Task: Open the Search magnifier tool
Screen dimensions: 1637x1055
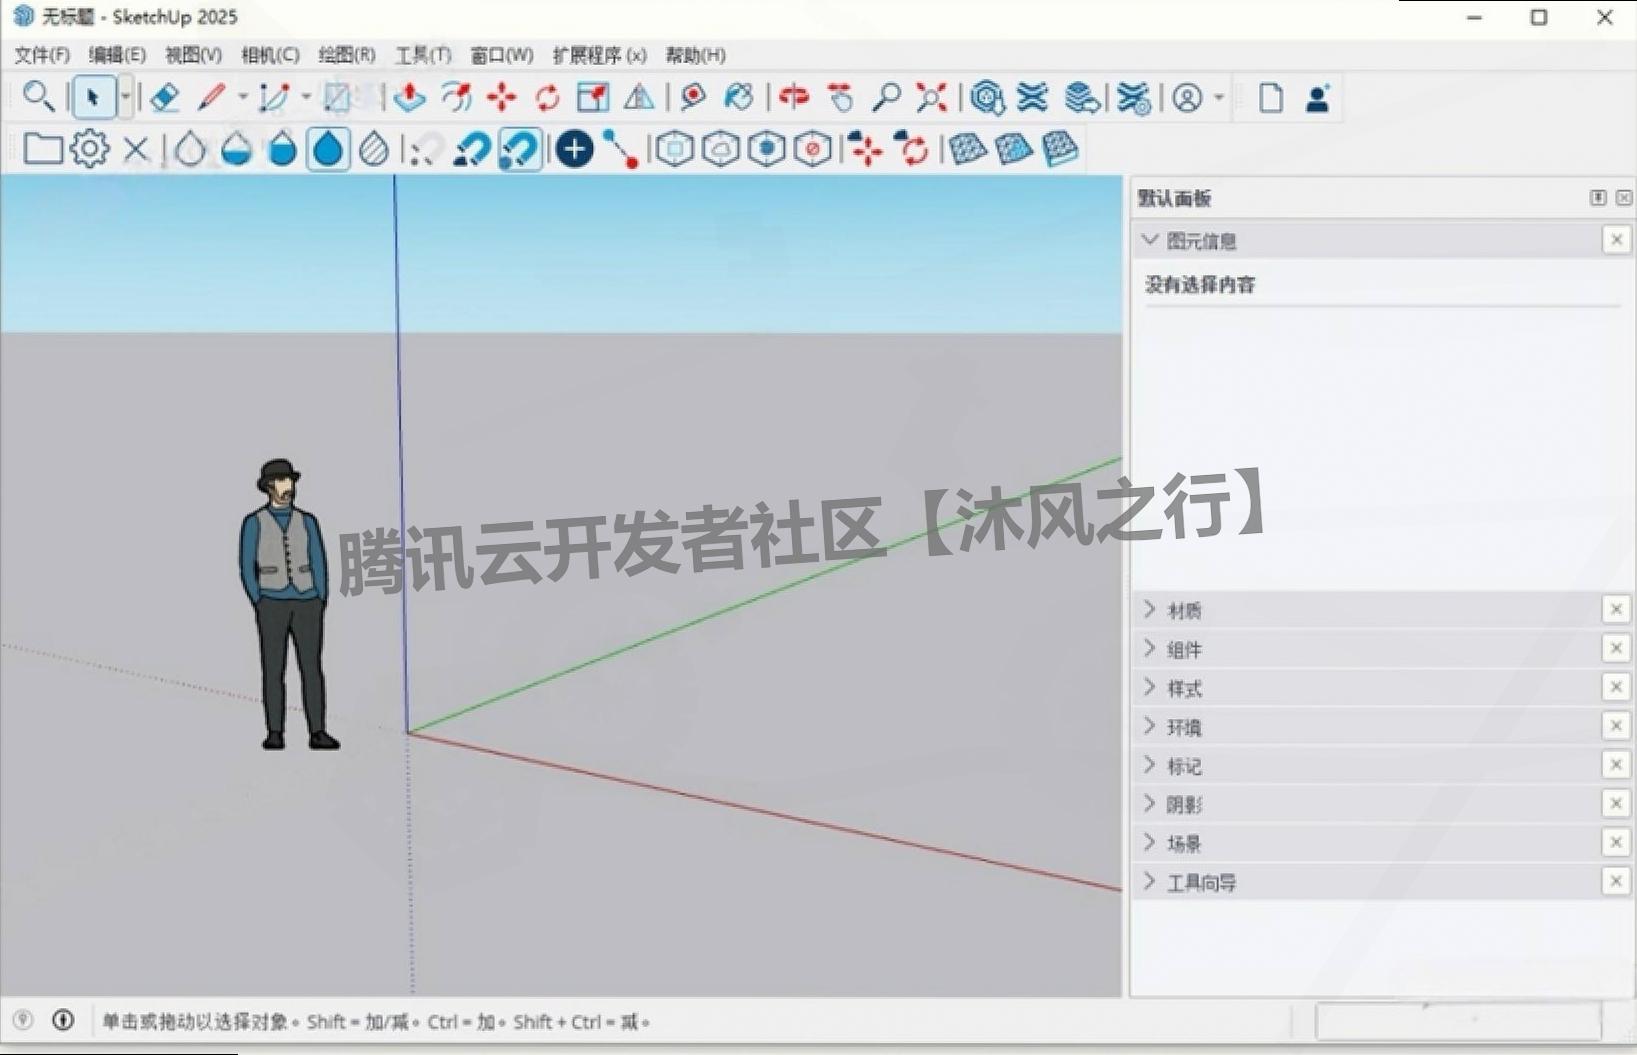Action: pyautogui.click(x=39, y=98)
